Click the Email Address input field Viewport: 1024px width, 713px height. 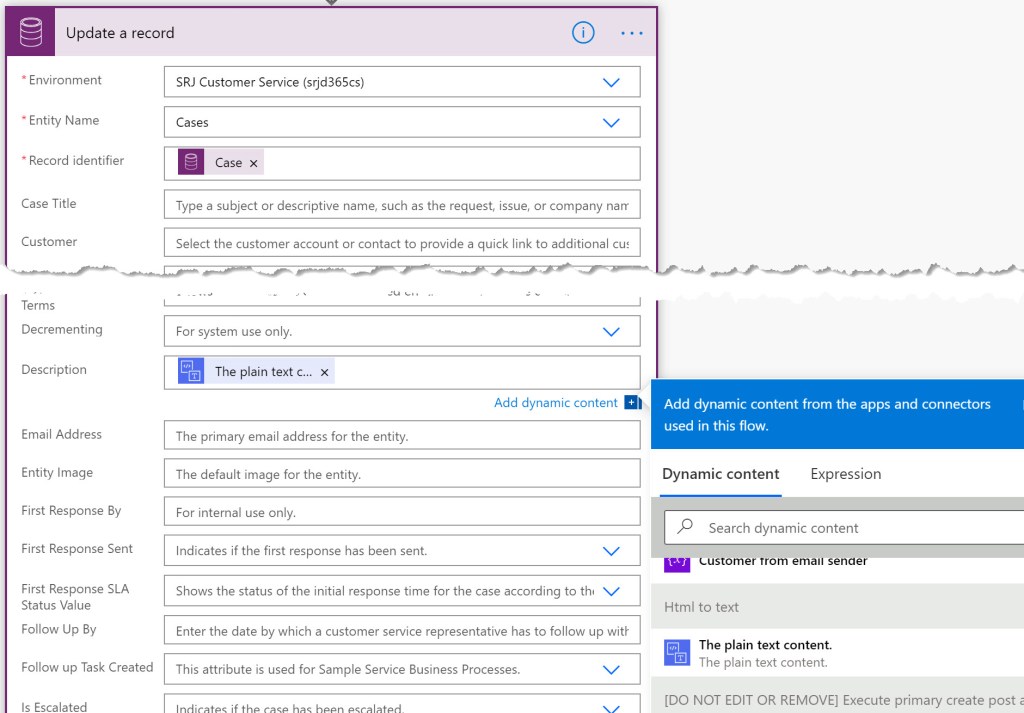pyautogui.click(x=401, y=436)
